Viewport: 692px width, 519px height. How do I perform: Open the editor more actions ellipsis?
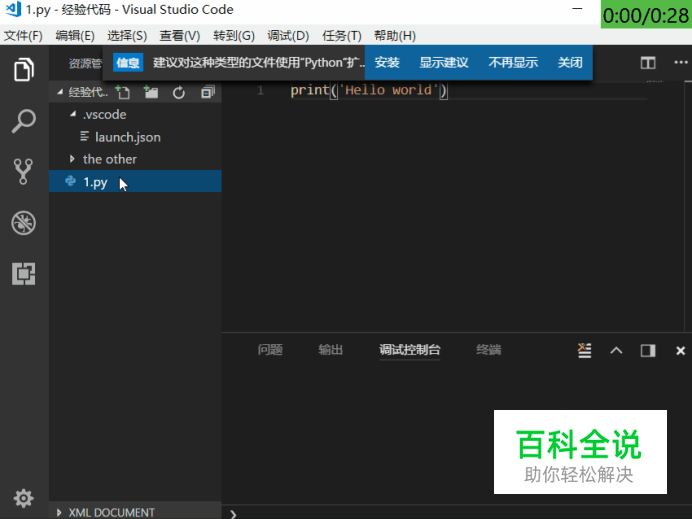click(x=681, y=62)
